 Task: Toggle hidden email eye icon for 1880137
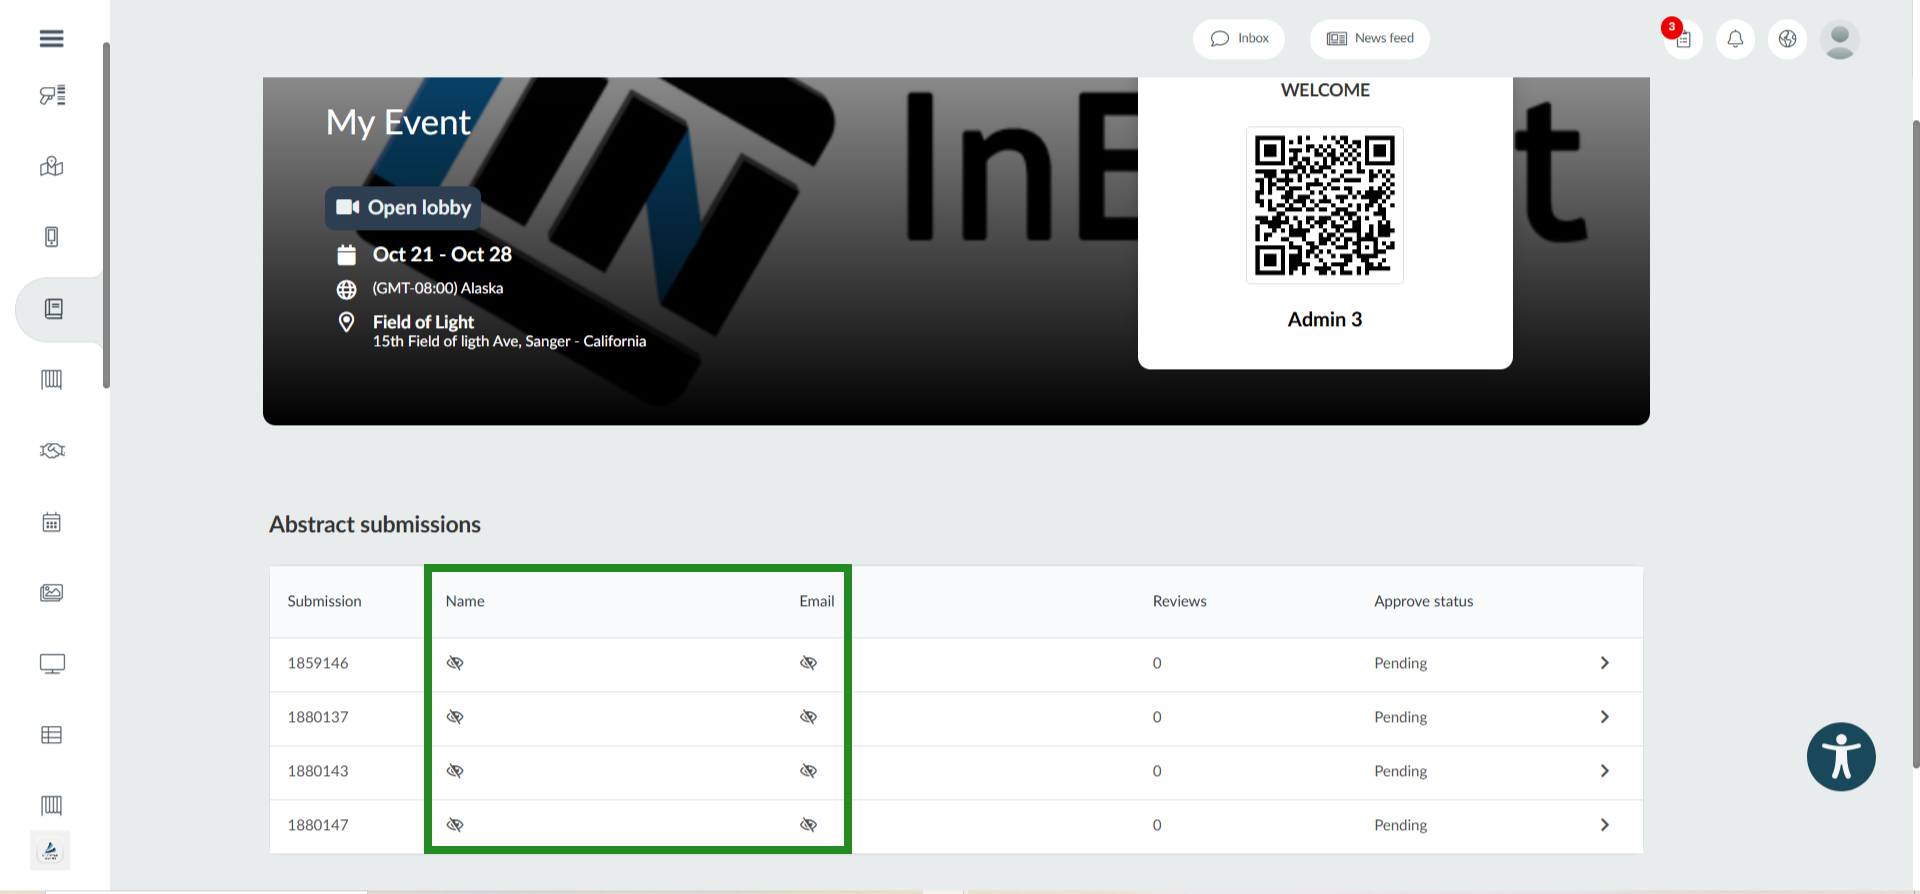[808, 717]
